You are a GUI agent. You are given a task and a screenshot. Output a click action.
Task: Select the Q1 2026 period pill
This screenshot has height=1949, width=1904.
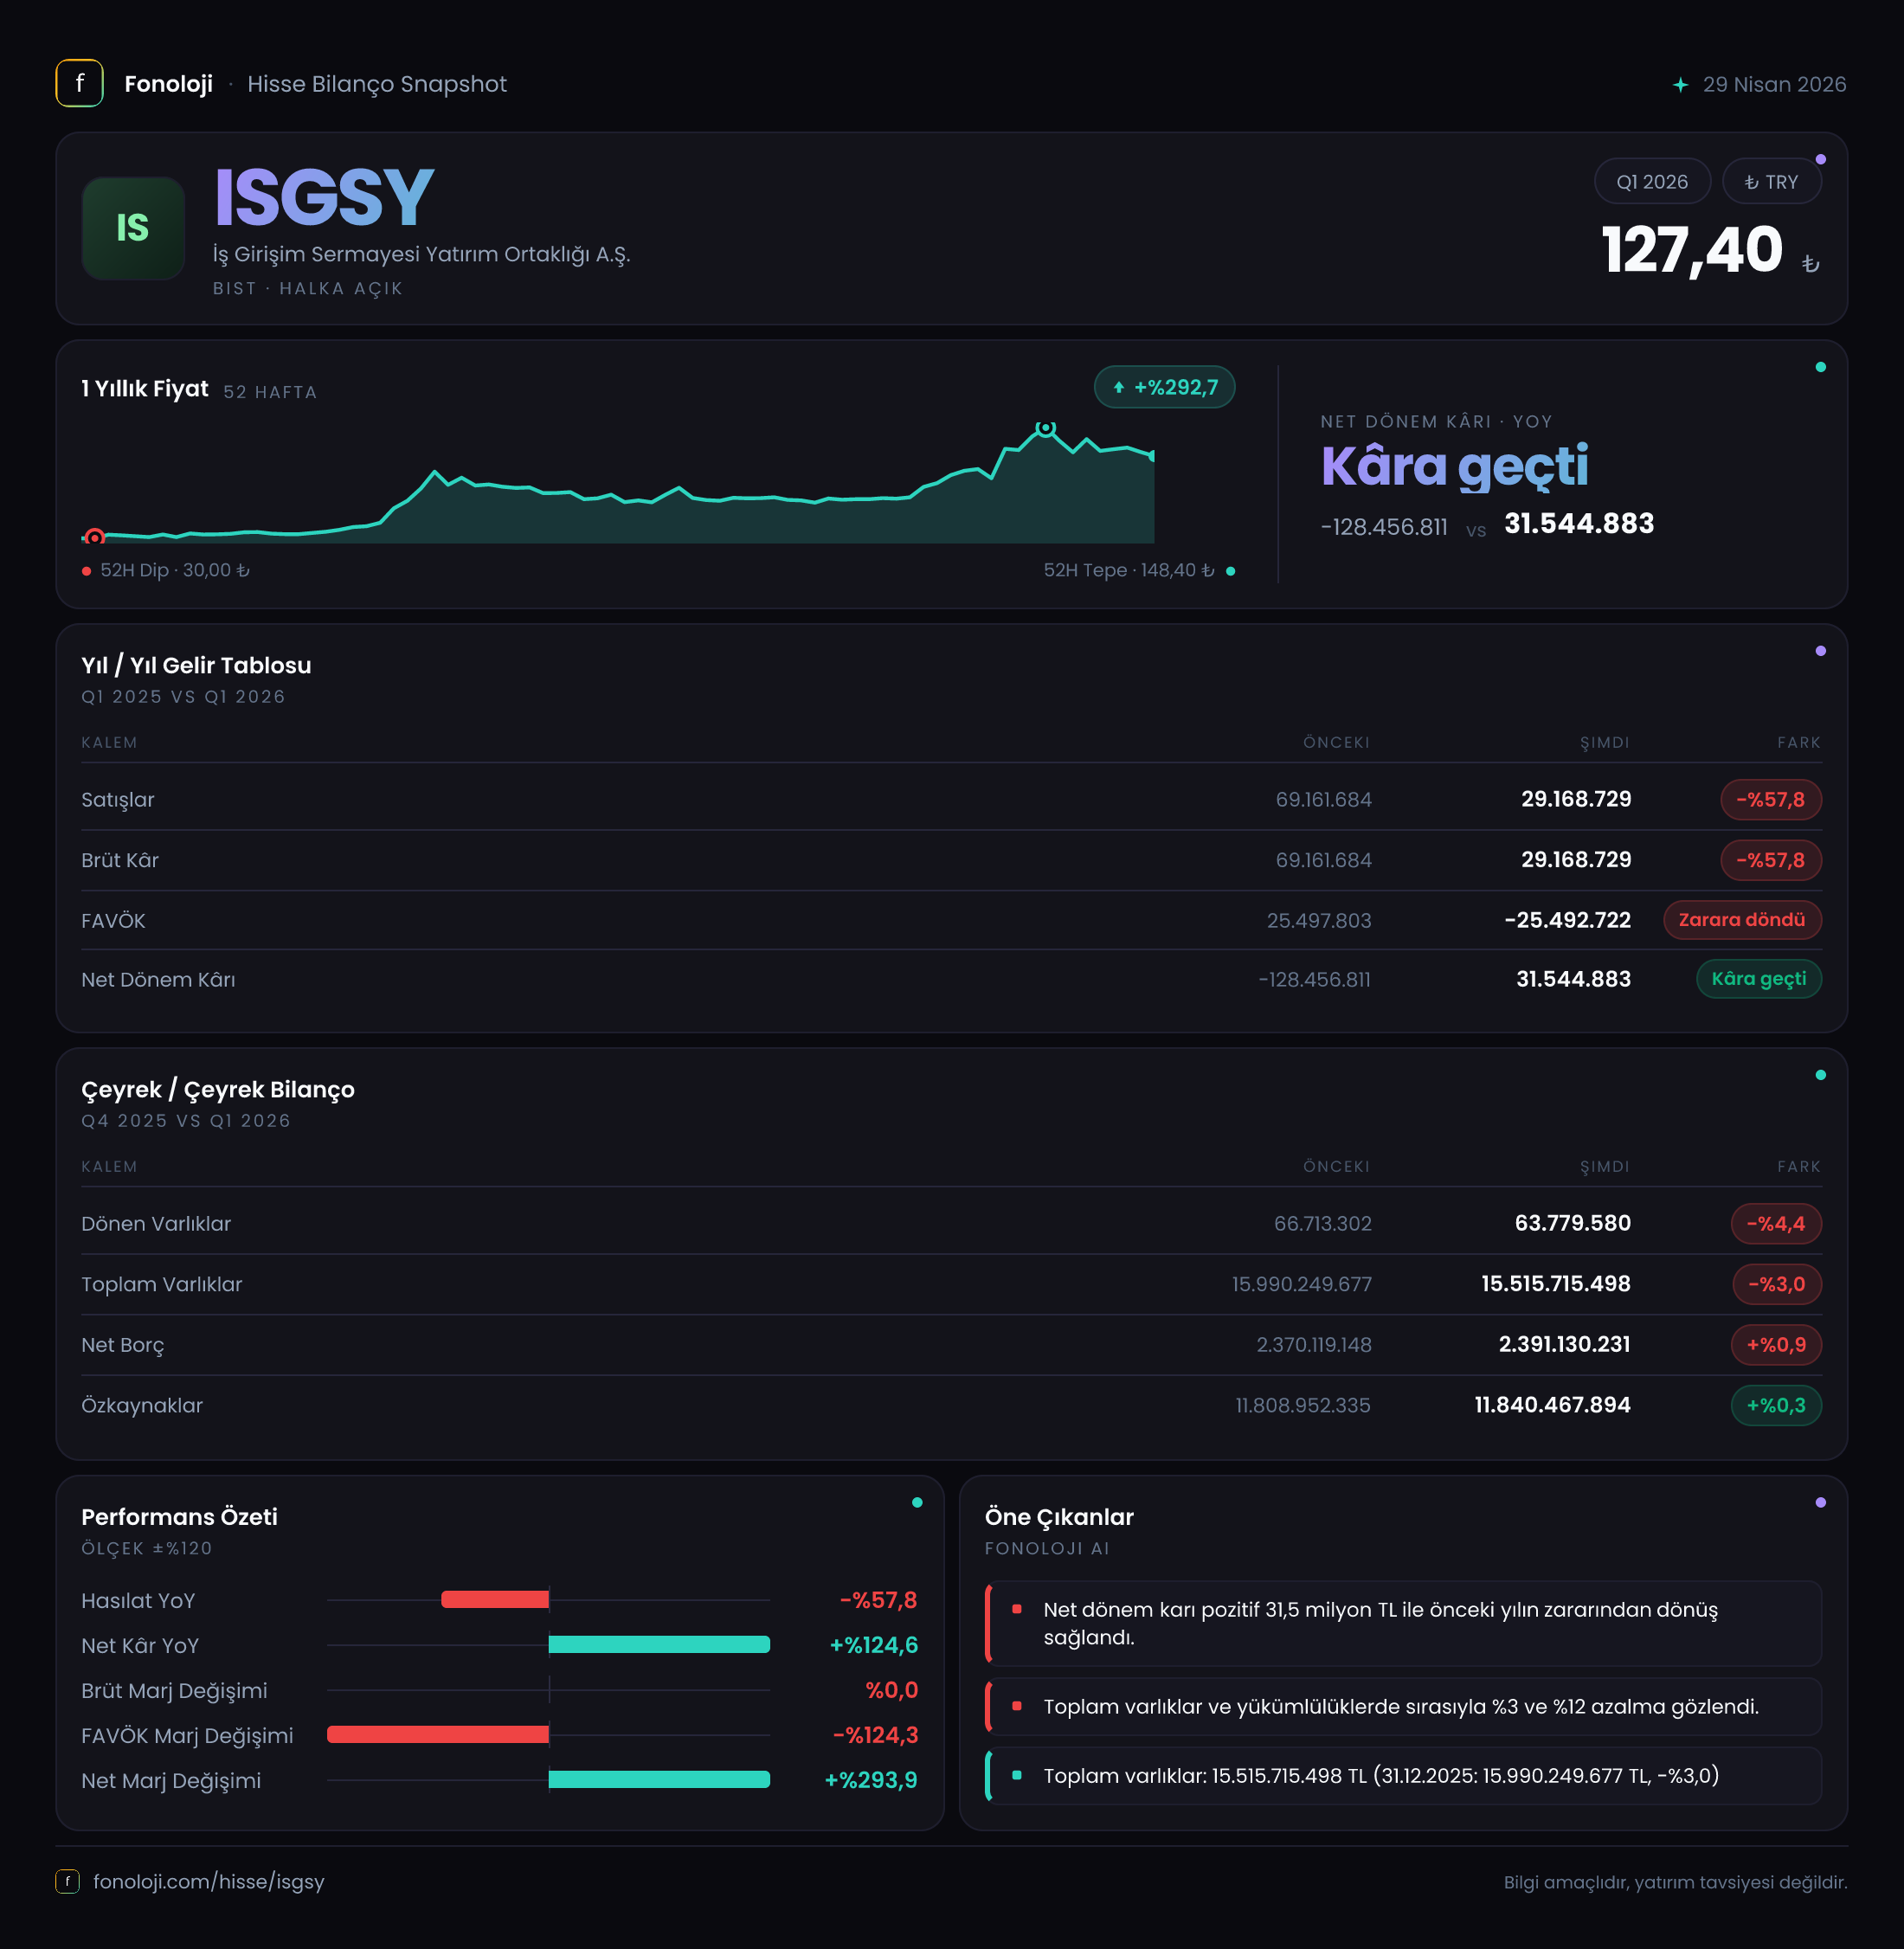click(1652, 182)
